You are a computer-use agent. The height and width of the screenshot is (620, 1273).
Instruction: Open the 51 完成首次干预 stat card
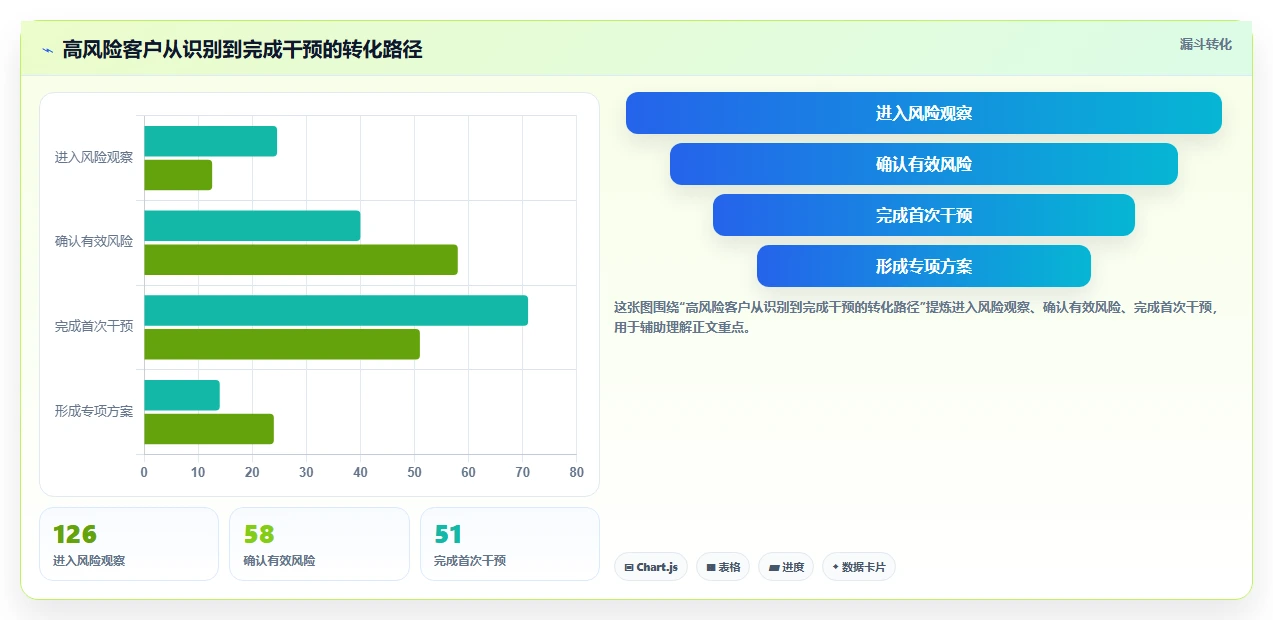pyautogui.click(x=510, y=544)
